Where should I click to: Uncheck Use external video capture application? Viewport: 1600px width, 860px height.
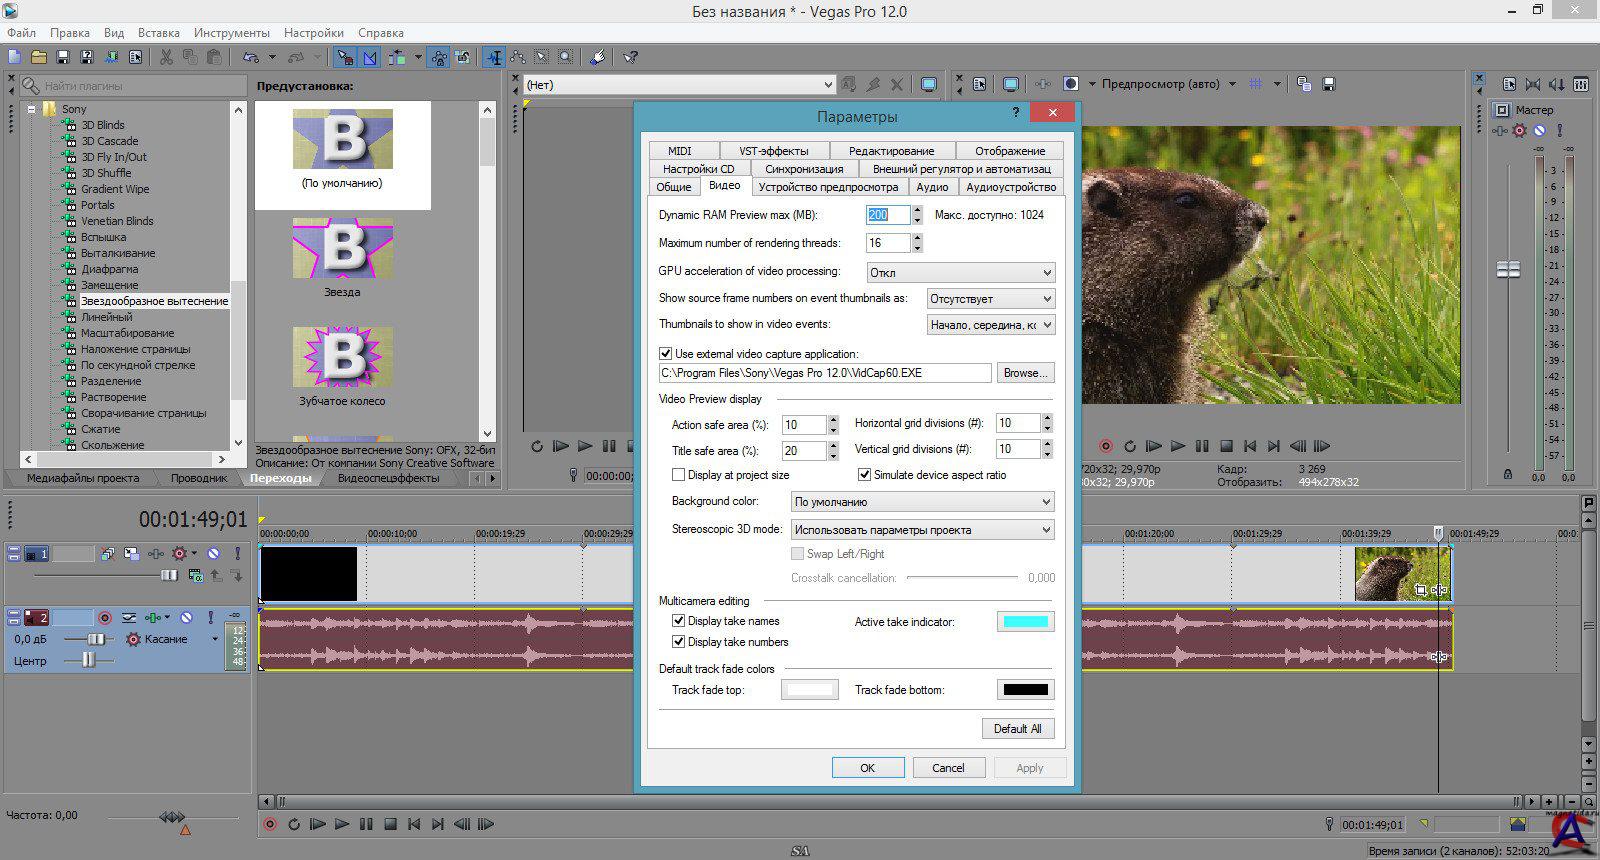click(666, 353)
